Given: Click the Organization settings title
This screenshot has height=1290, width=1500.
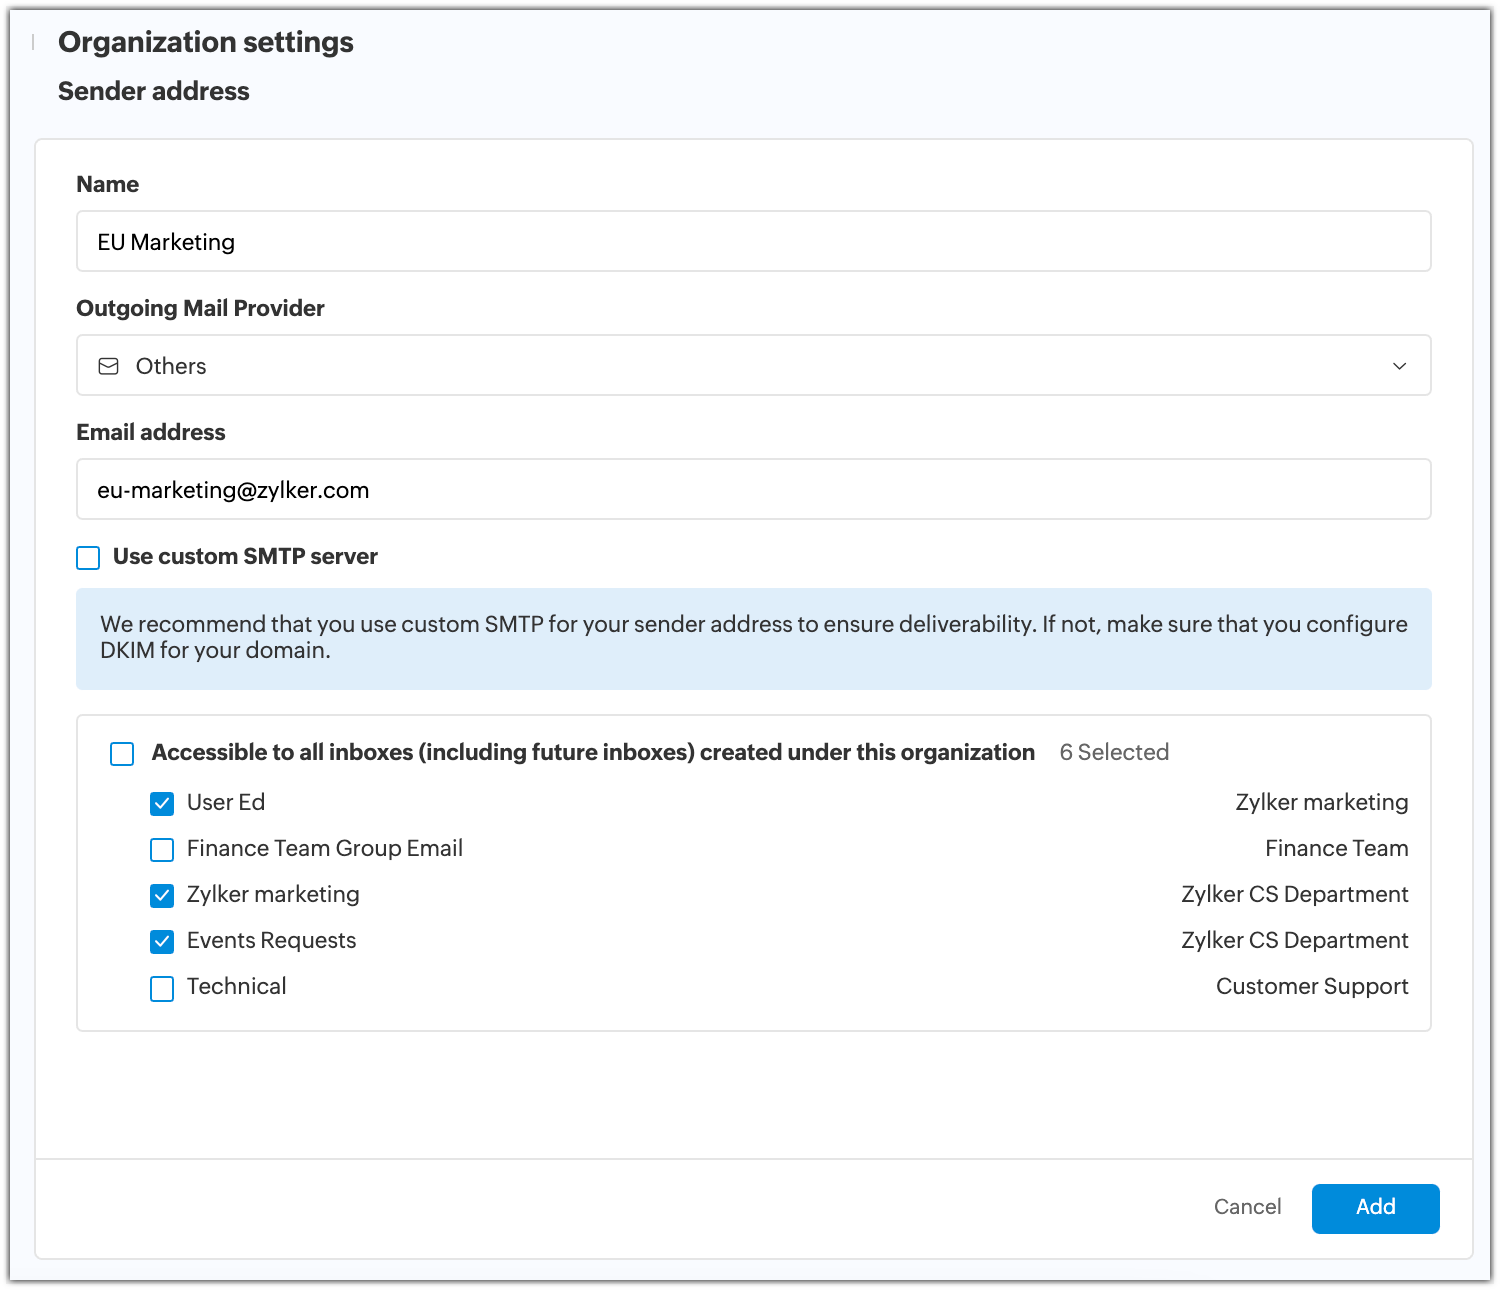Looking at the screenshot, I should pos(205,42).
